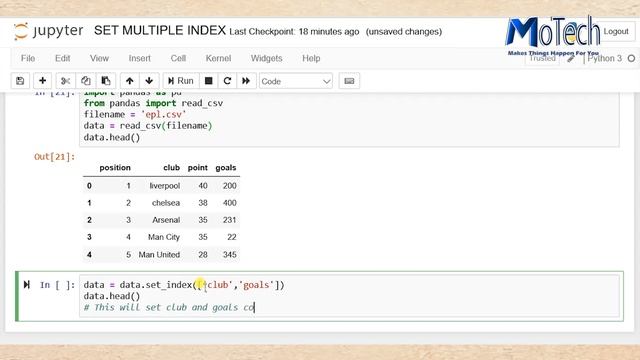Click Last Checkpoint 18 minutes ago text
Viewport: 640px width, 360px height.
click(x=294, y=32)
